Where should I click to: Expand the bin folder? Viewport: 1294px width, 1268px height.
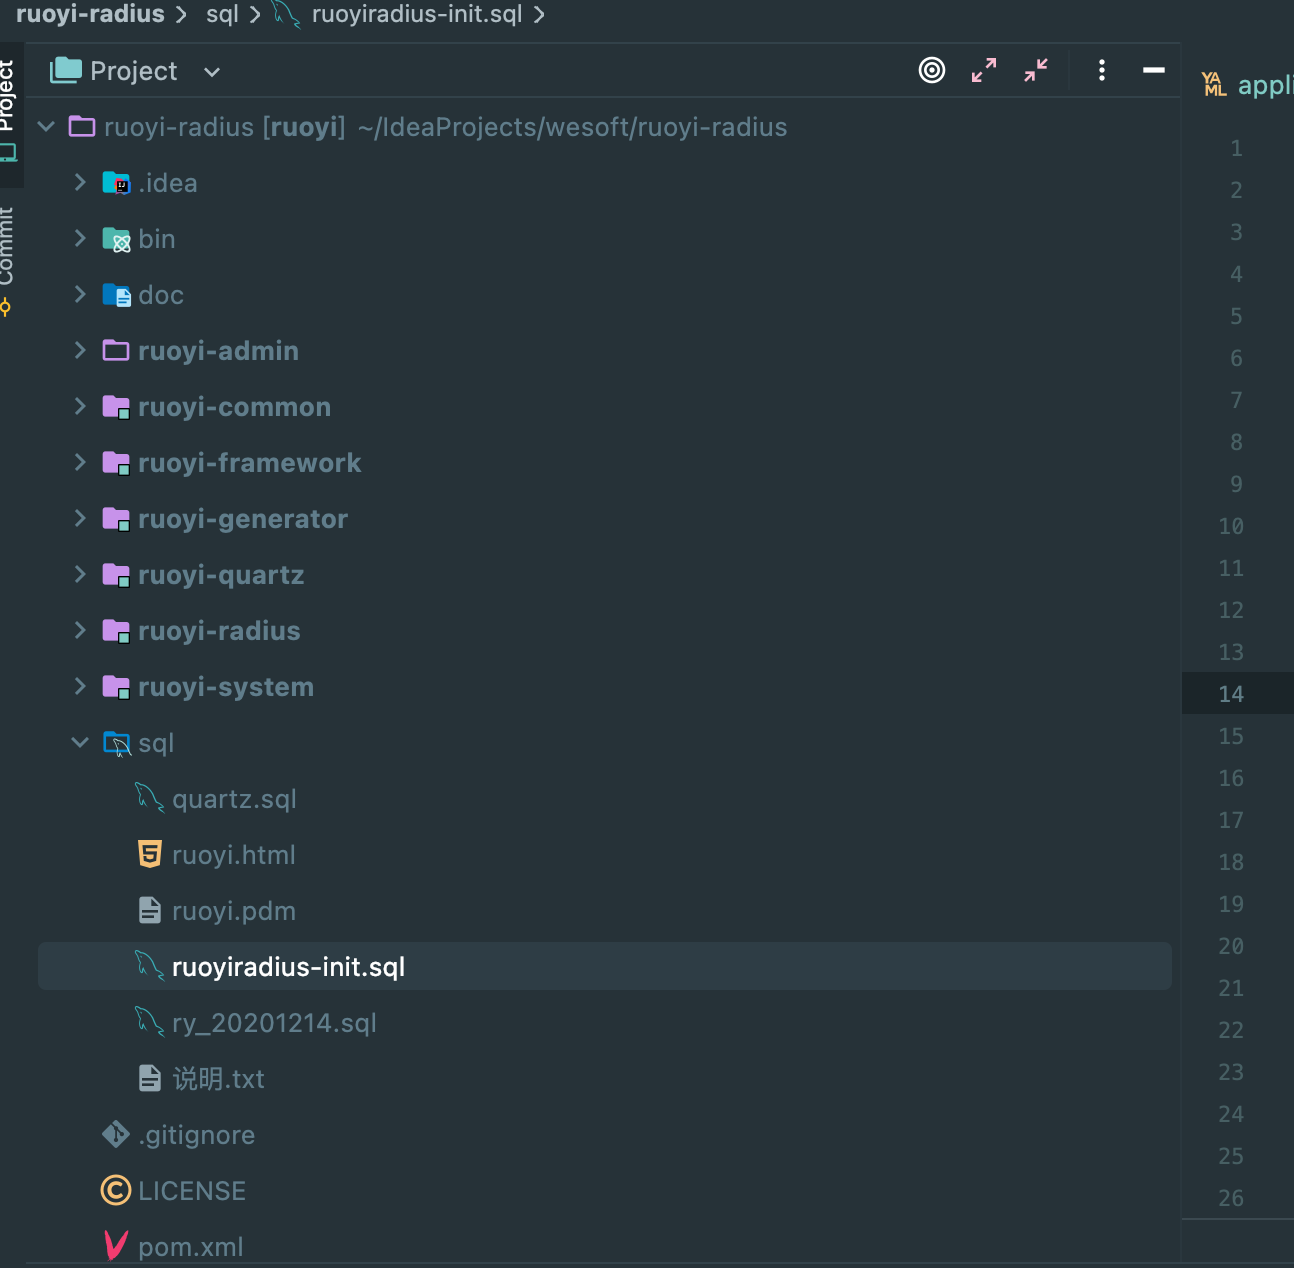(x=80, y=238)
